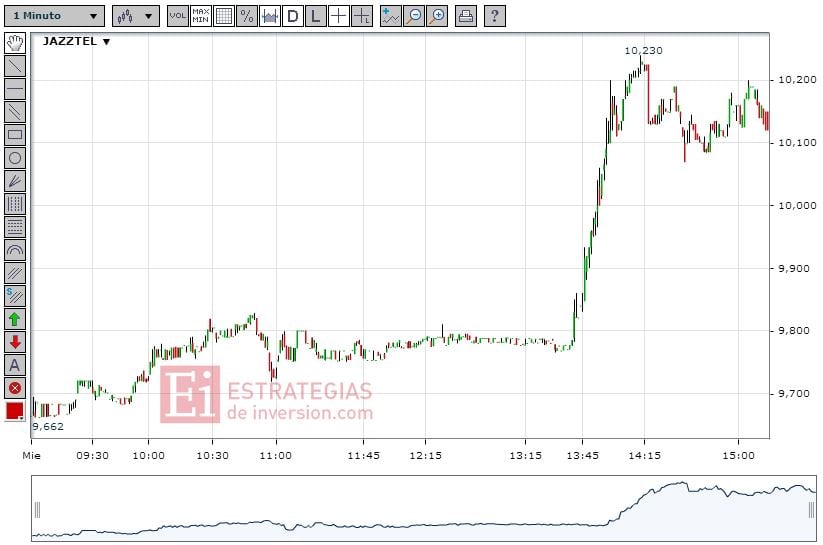Zoom out with the minus magnifier

tap(414, 16)
